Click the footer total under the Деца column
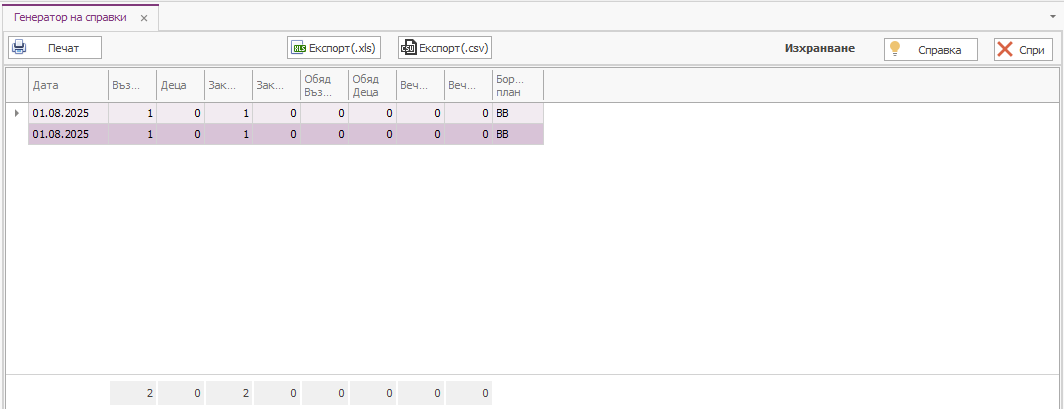Image resolution: width=1064 pixels, height=409 pixels. pos(180,394)
